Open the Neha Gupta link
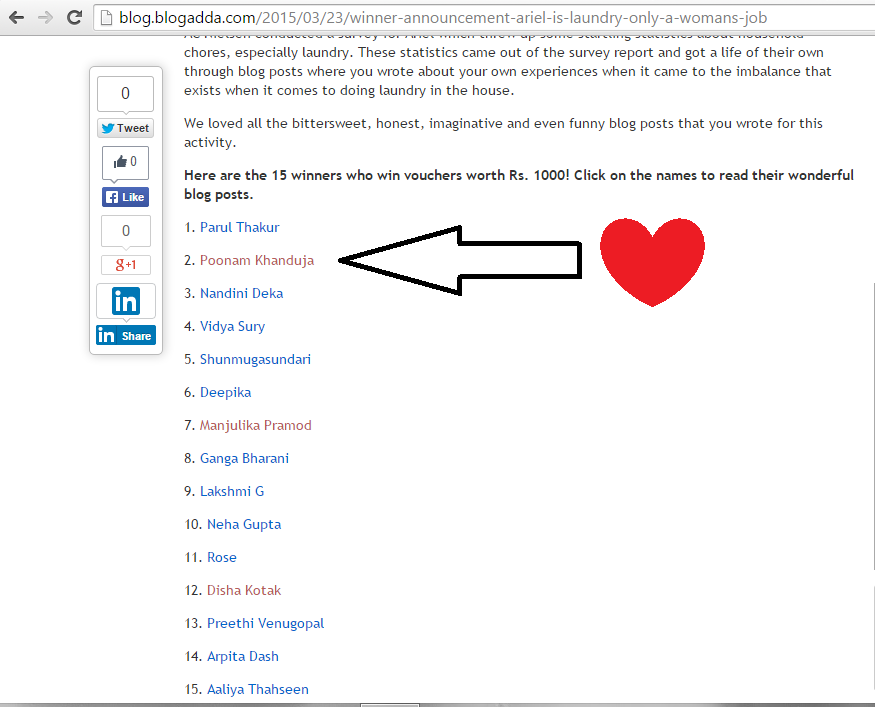875x707 pixels. click(x=244, y=525)
